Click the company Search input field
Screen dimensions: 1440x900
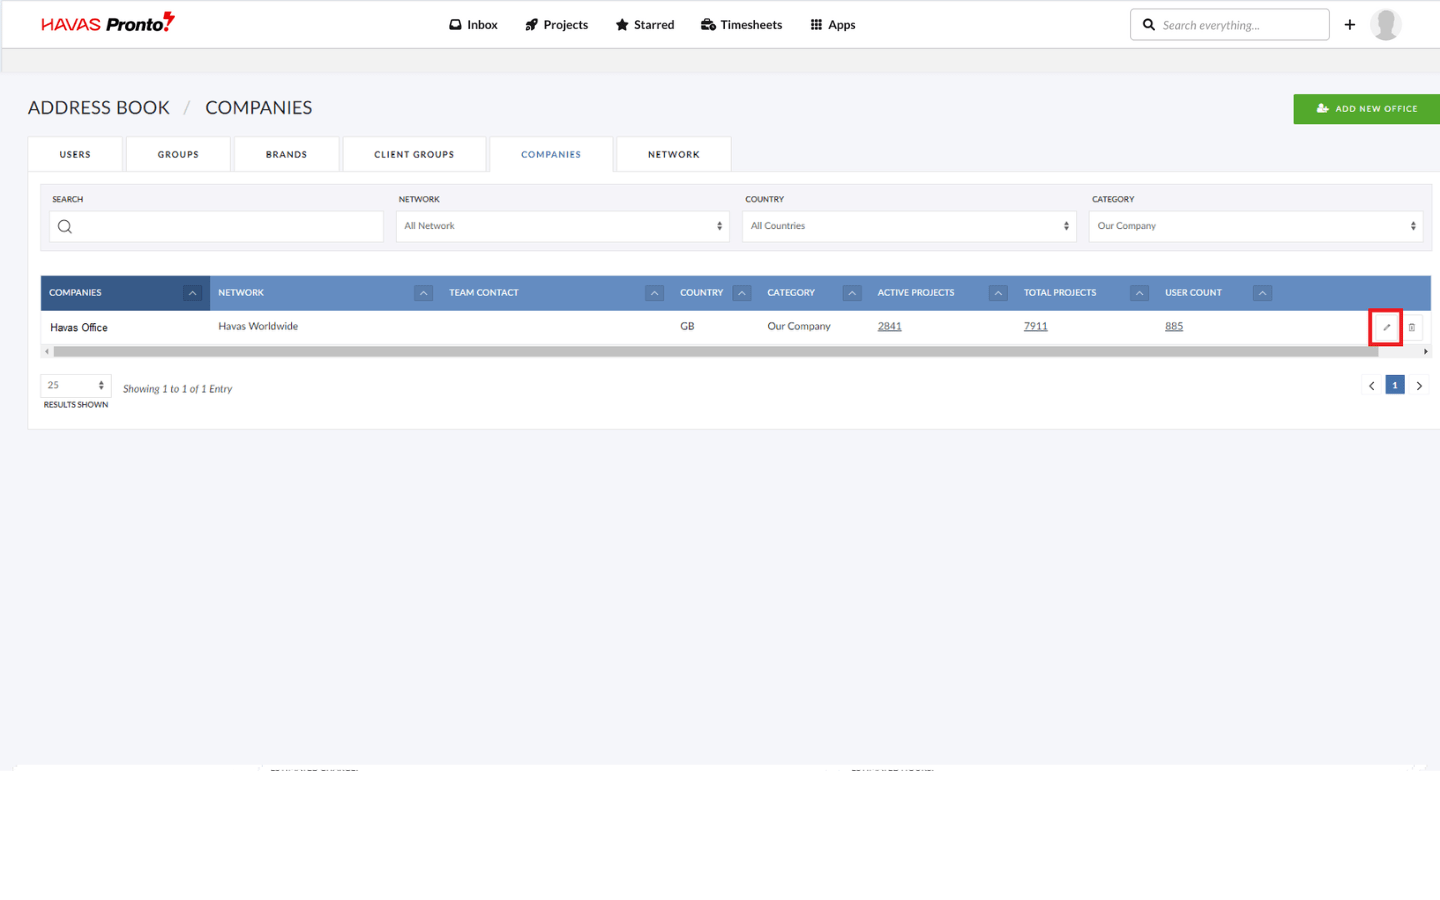pyautogui.click(x=216, y=226)
